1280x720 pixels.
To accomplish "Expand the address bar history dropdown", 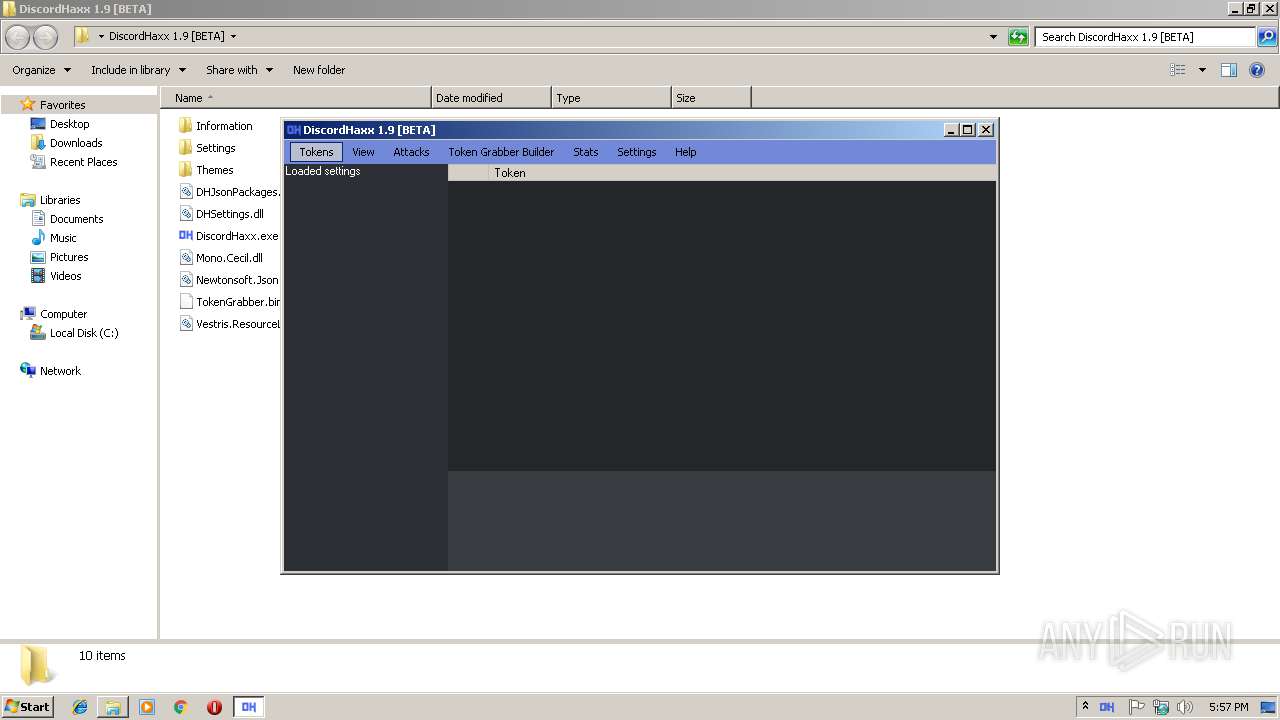I will tap(993, 37).
